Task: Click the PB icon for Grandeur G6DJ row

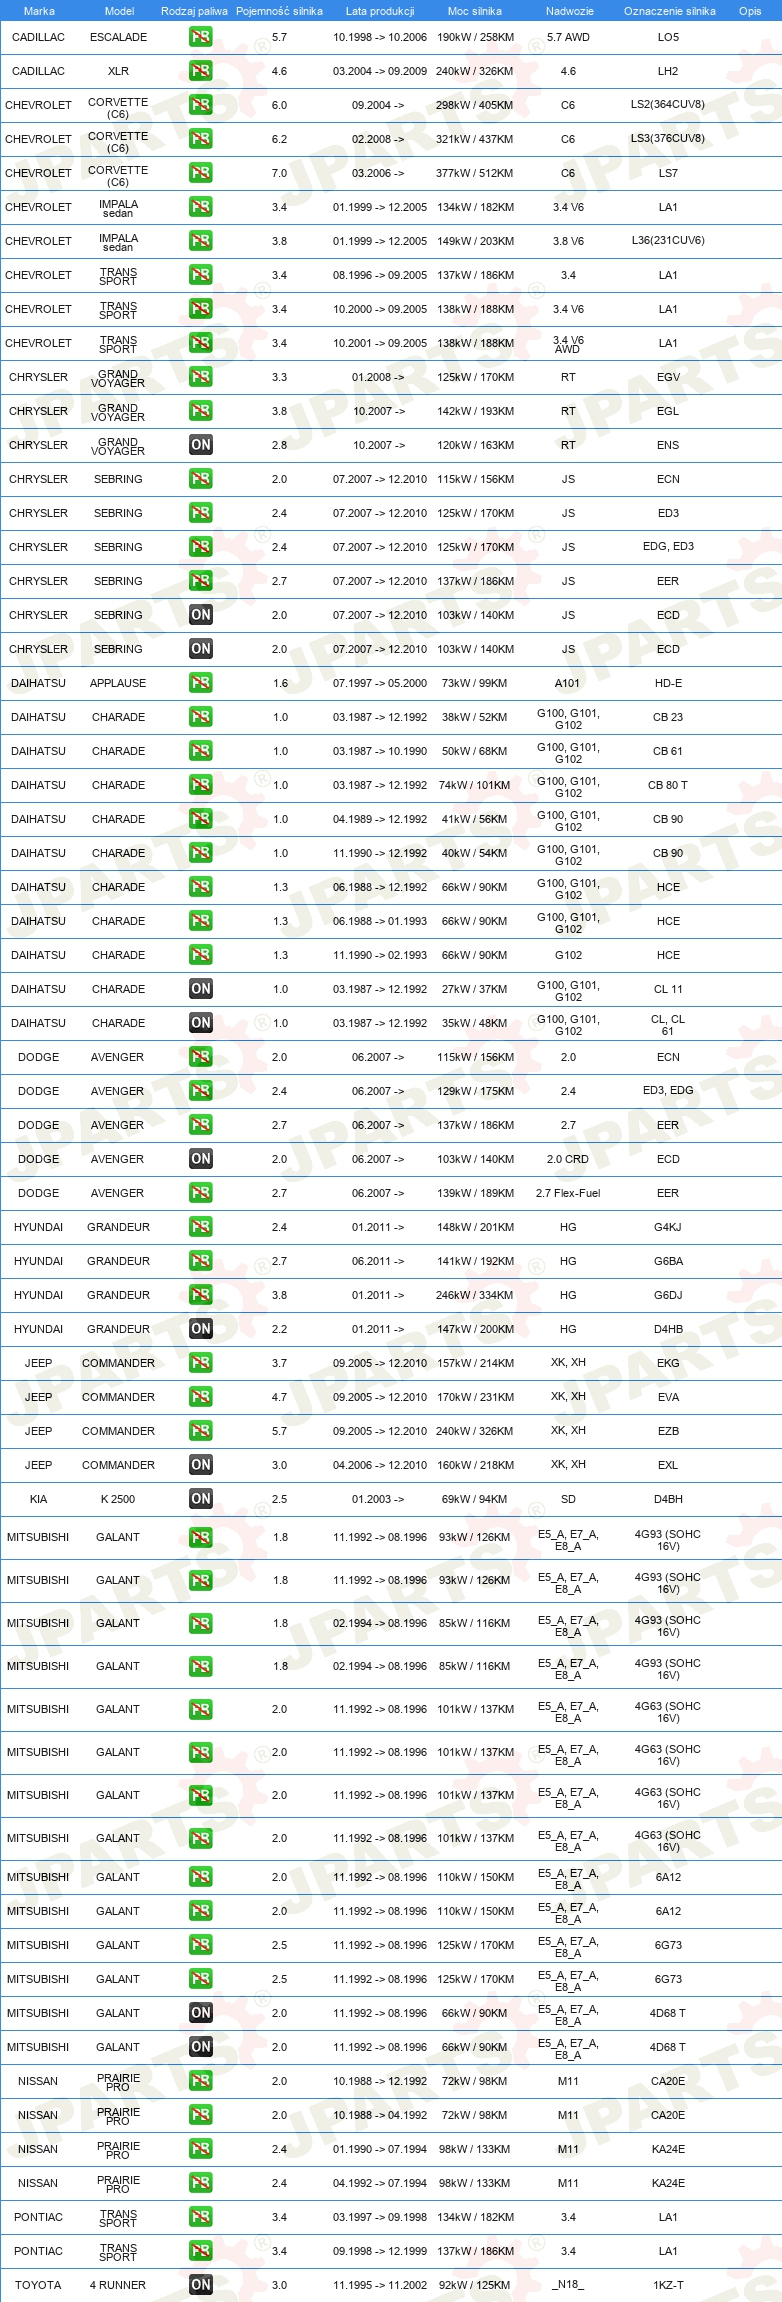Action: click(x=200, y=1295)
